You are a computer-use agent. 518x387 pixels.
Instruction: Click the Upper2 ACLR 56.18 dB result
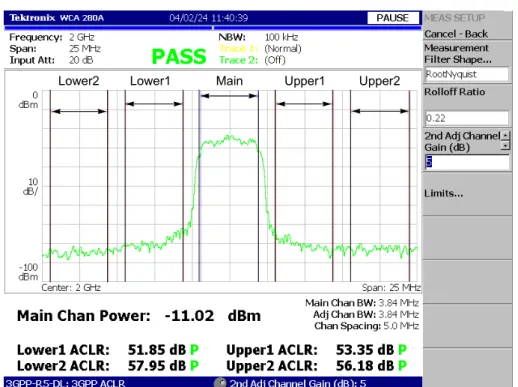317,366
